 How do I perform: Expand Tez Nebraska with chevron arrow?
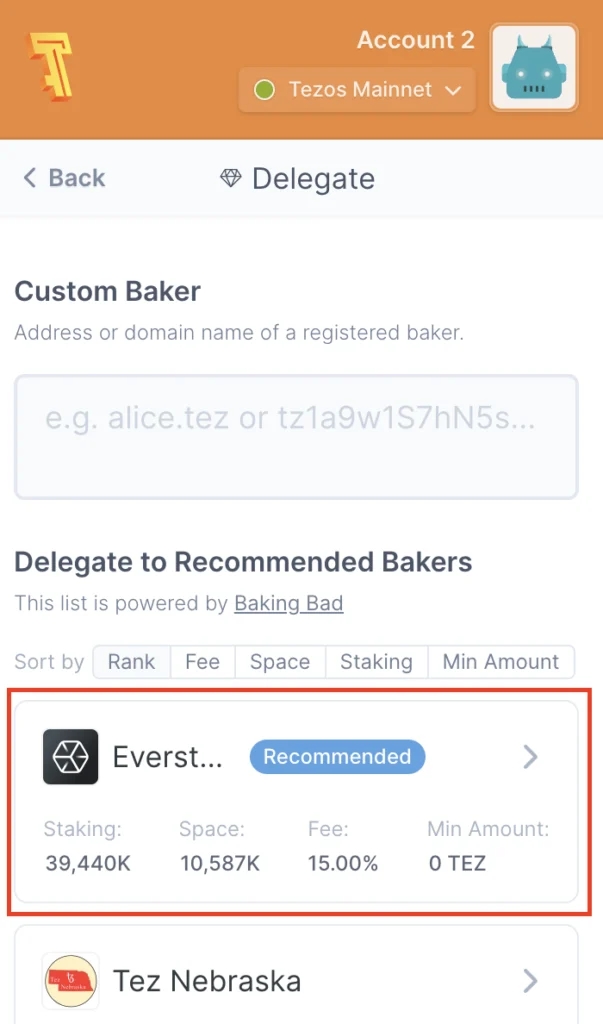click(530, 980)
